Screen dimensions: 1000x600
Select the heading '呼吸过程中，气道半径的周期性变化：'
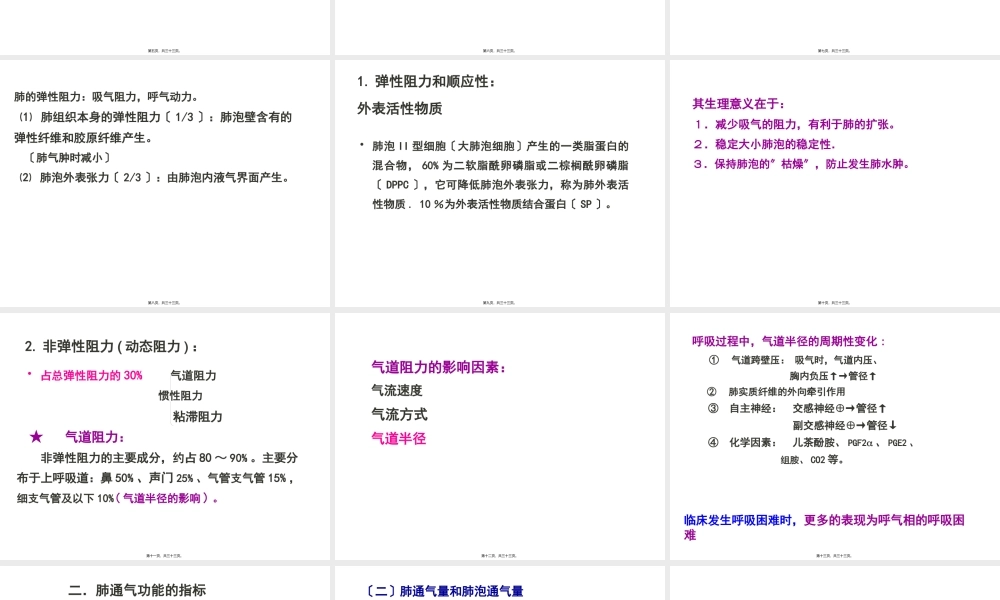coord(790,342)
